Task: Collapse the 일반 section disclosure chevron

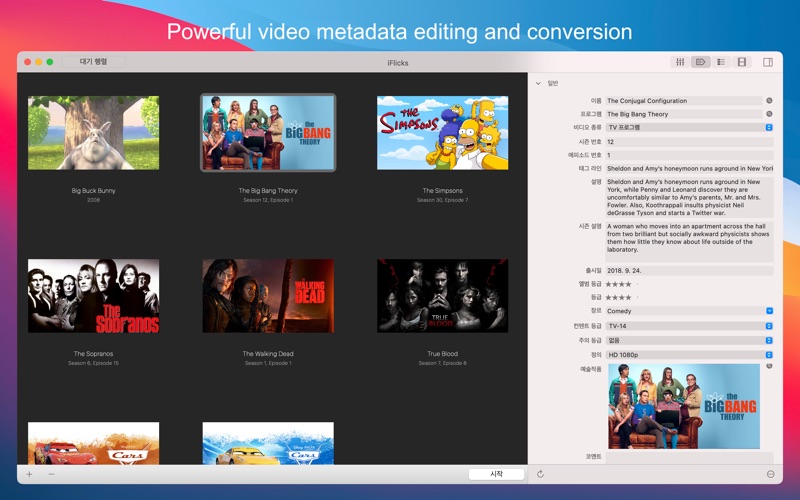Action: pos(538,84)
